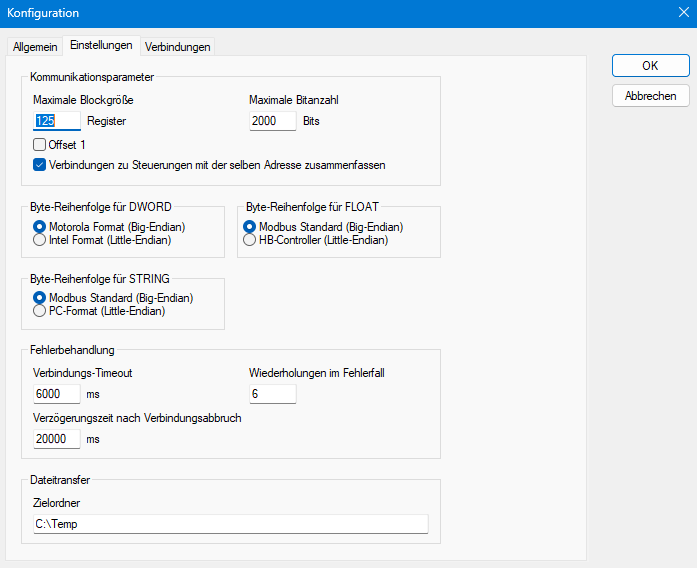The width and height of the screenshot is (697, 568).
Task: Uncheck Verbindungen zu Steuerungen zusammenfassen option
Action: 40,165
